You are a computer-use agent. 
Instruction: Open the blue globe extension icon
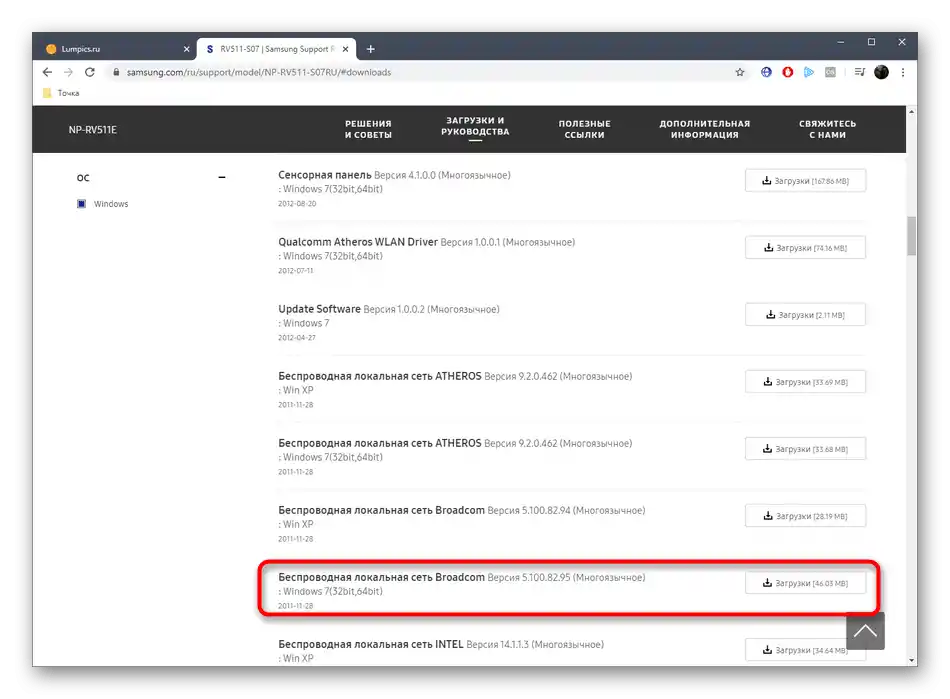766,72
